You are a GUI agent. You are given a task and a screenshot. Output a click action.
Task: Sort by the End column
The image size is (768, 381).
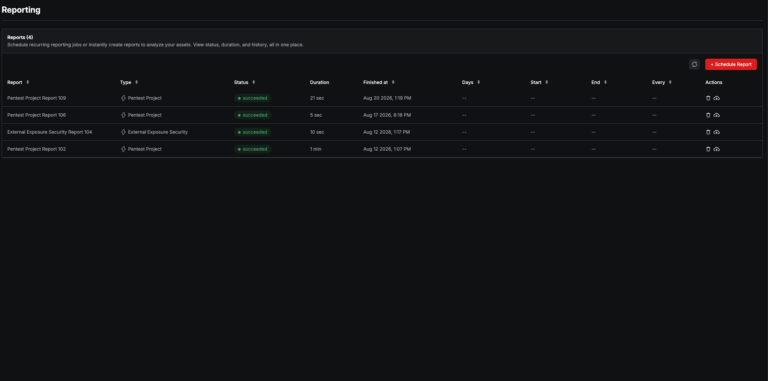605,82
